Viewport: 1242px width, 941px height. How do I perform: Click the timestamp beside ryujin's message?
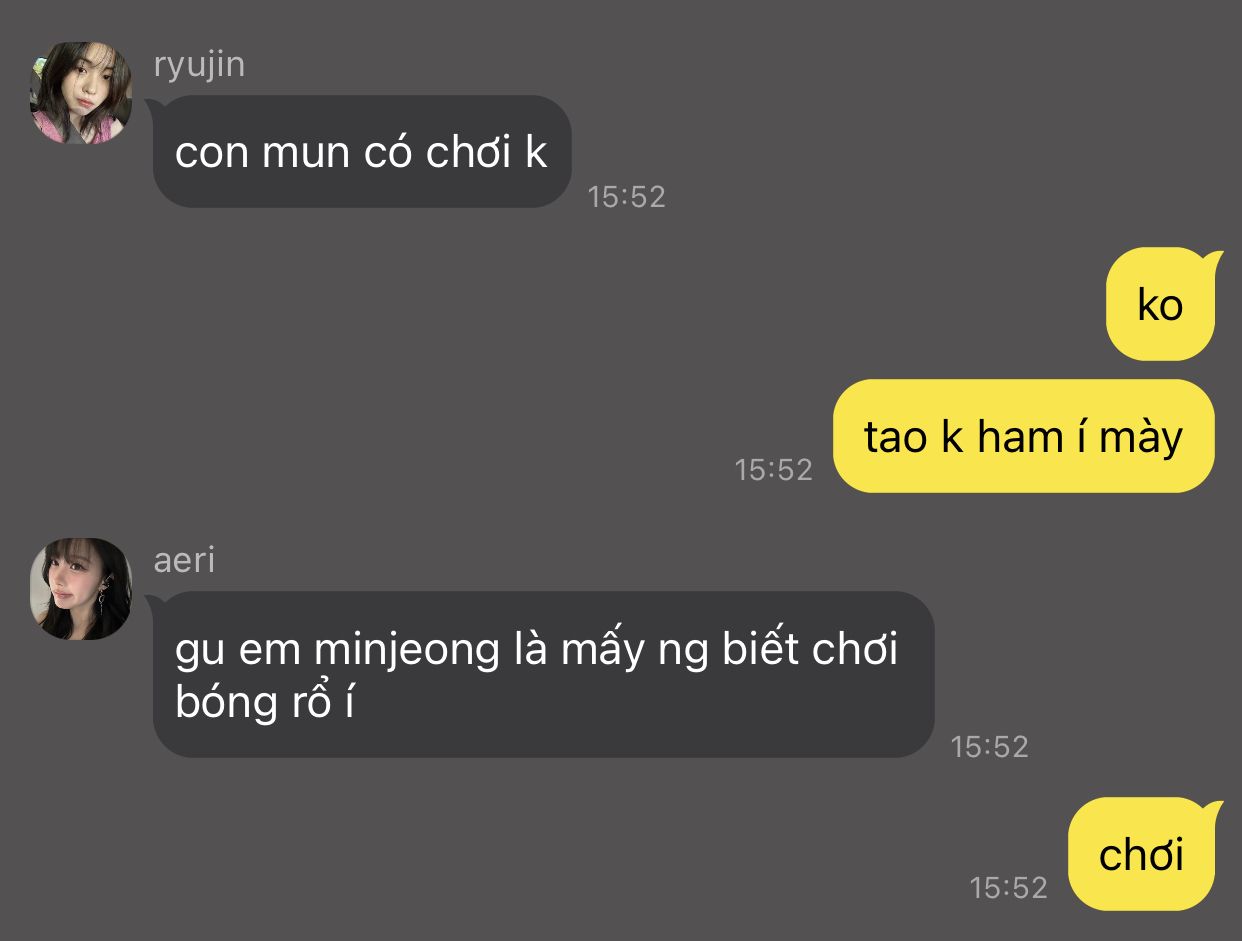point(627,196)
